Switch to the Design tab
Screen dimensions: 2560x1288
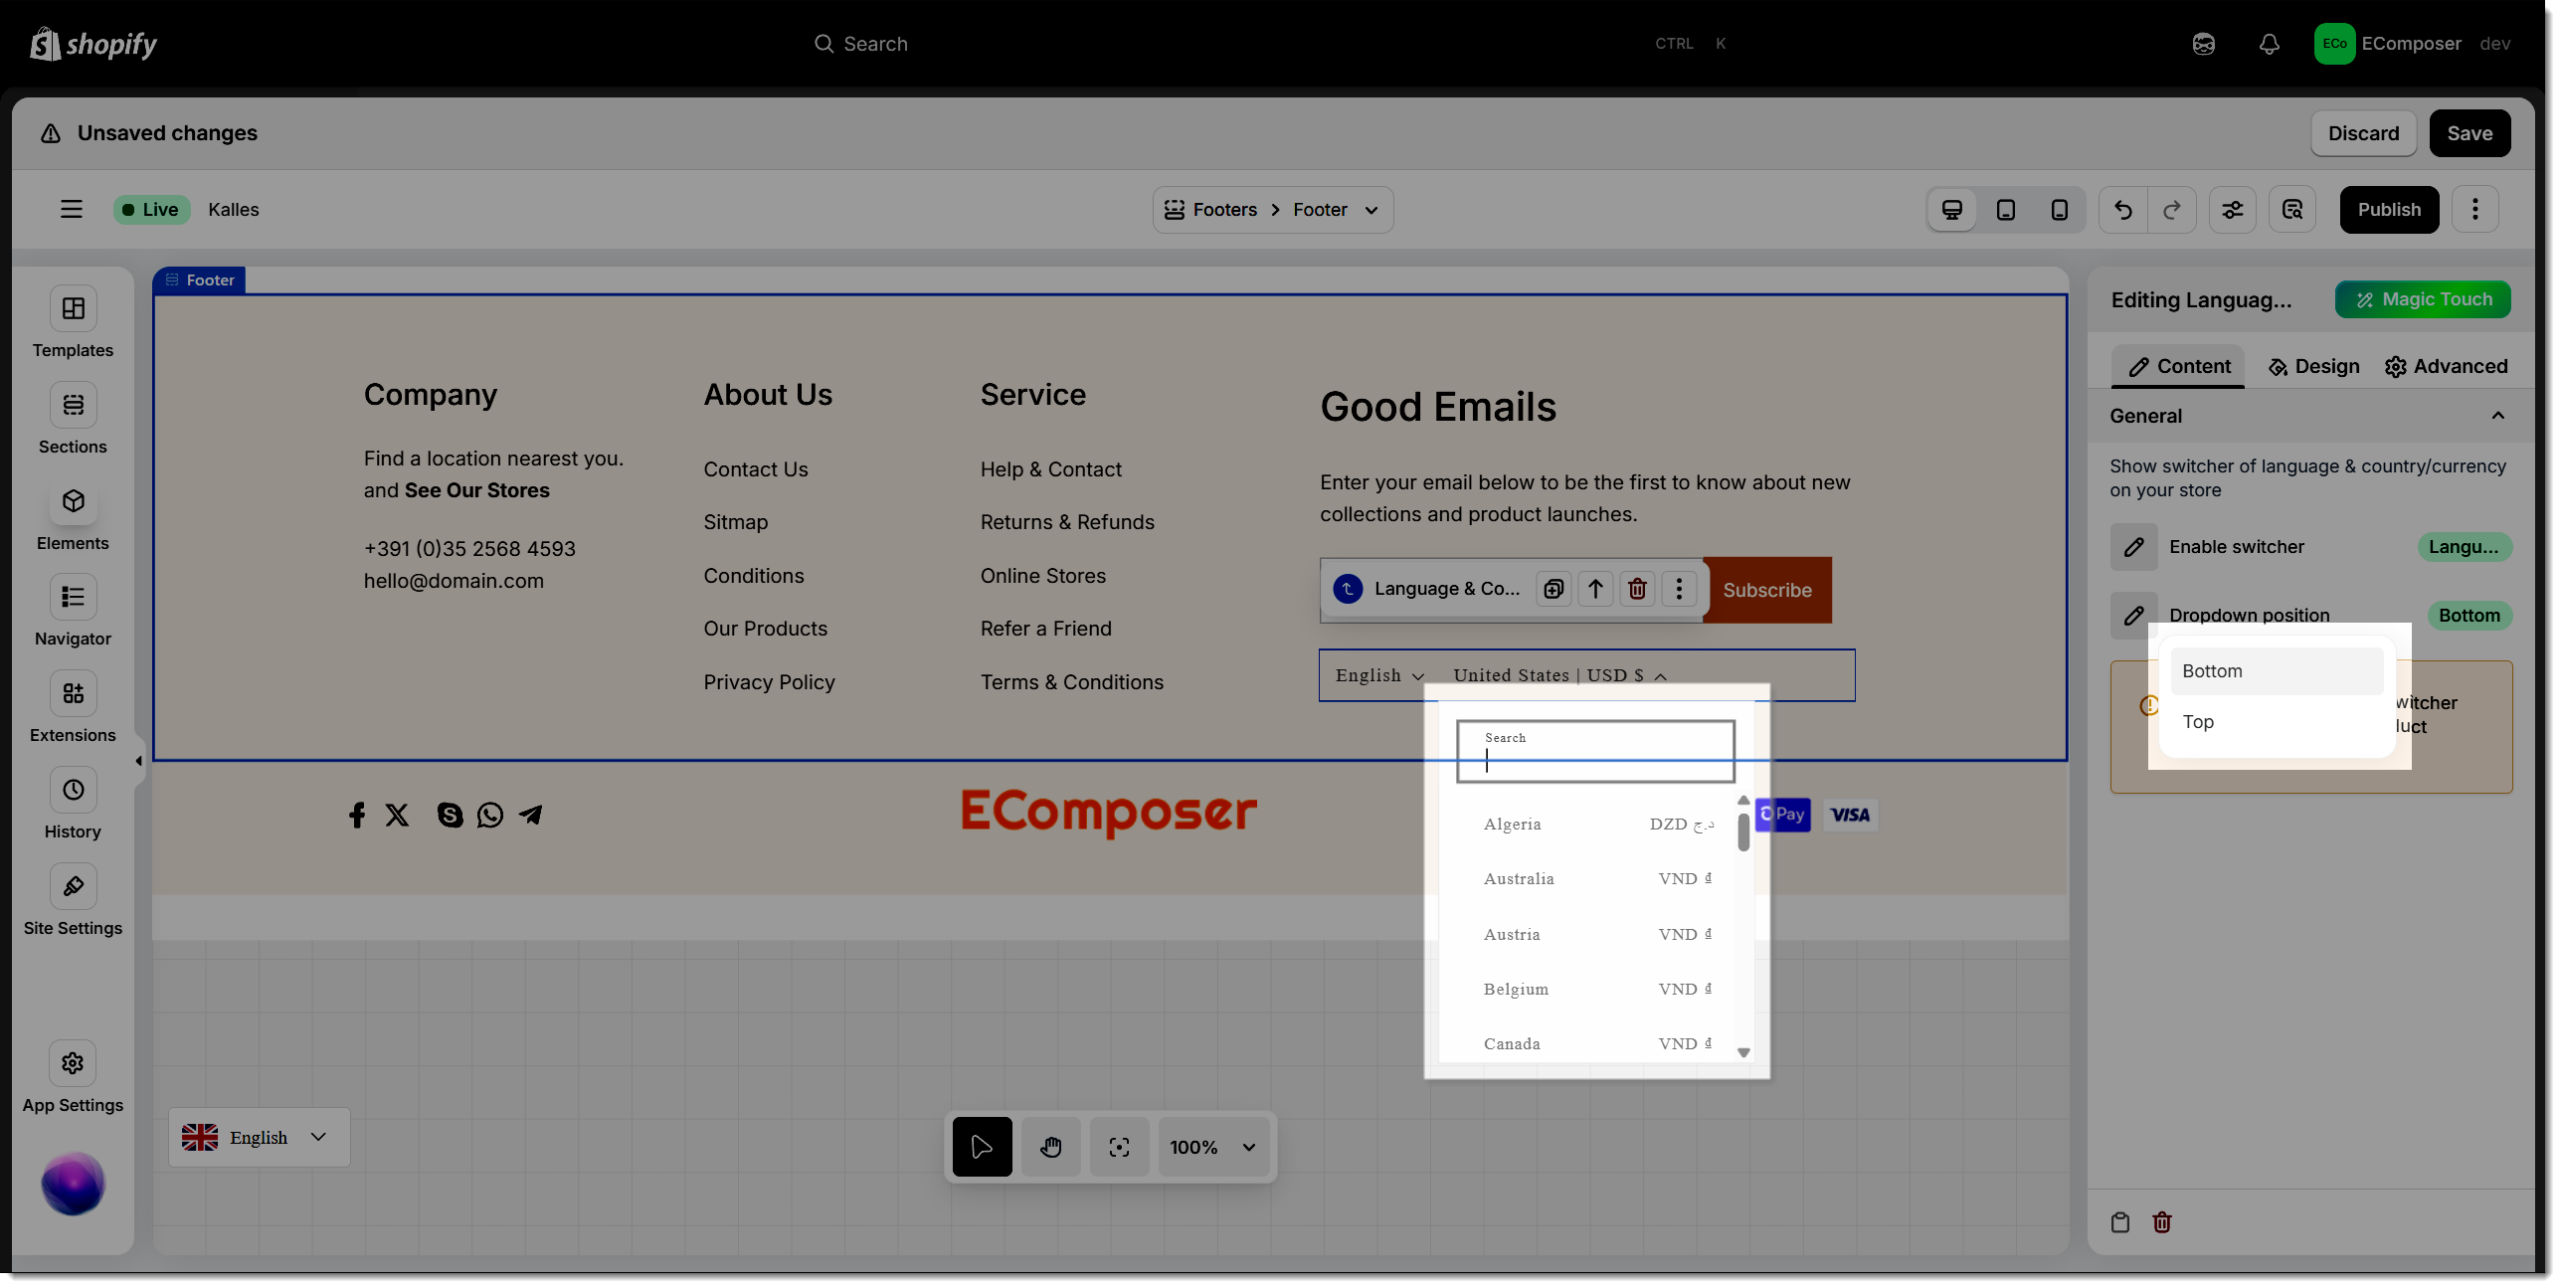[x=2313, y=367]
